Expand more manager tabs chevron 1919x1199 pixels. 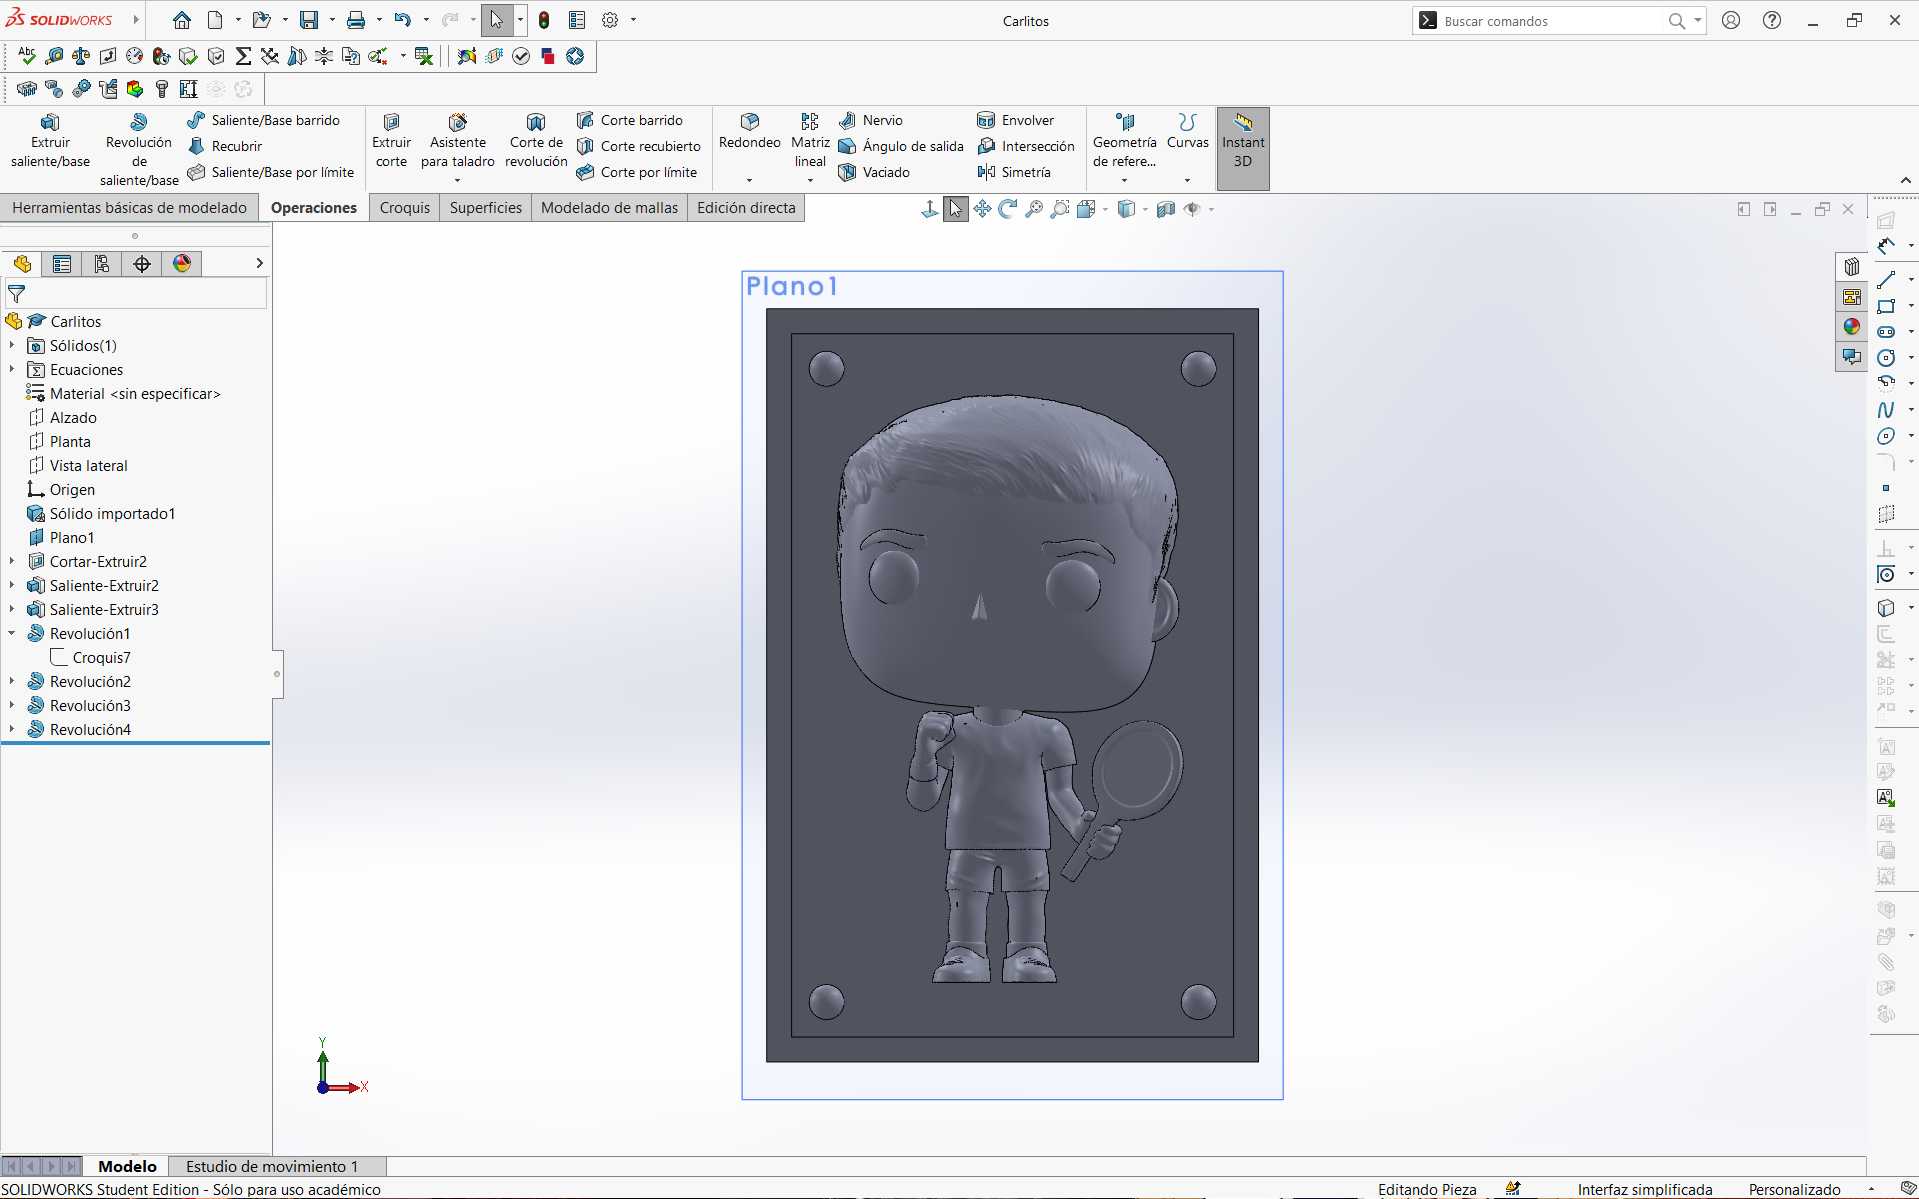pos(259,263)
